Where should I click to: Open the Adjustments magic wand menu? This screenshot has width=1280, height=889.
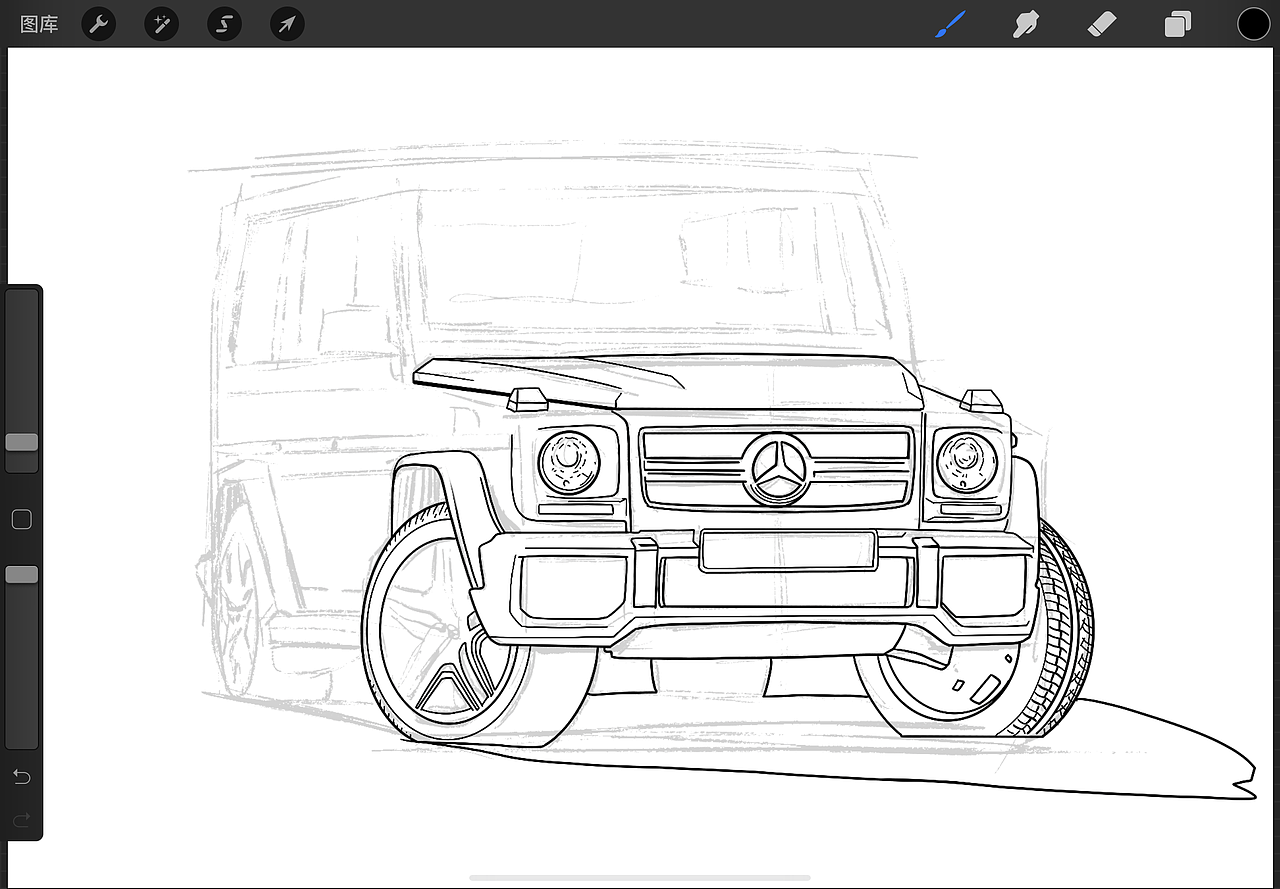click(161, 24)
